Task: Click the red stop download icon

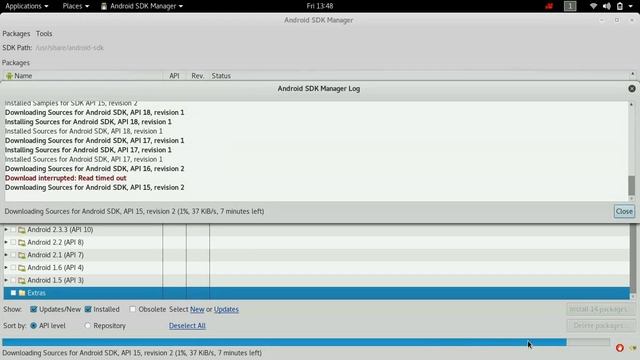Action: click(619, 348)
